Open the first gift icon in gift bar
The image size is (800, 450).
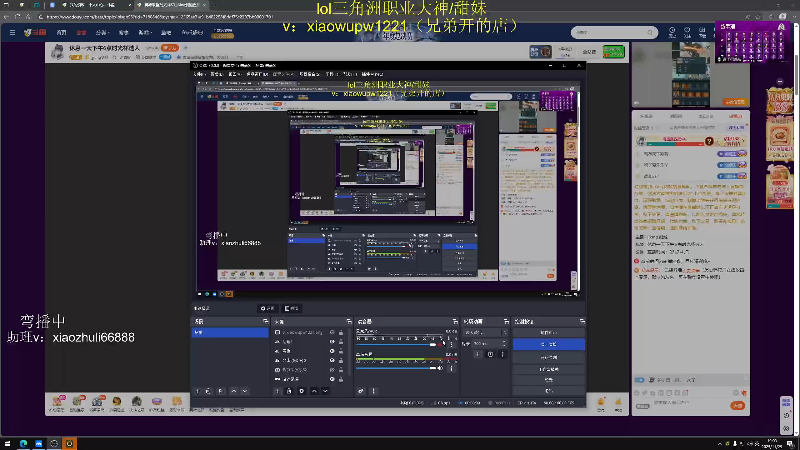coord(57,403)
